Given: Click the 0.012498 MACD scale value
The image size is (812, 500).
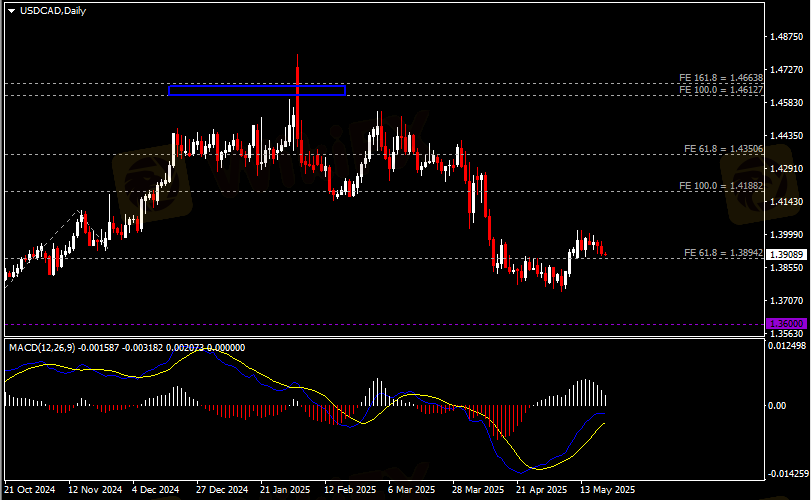Looking at the screenshot, I should point(787,345).
